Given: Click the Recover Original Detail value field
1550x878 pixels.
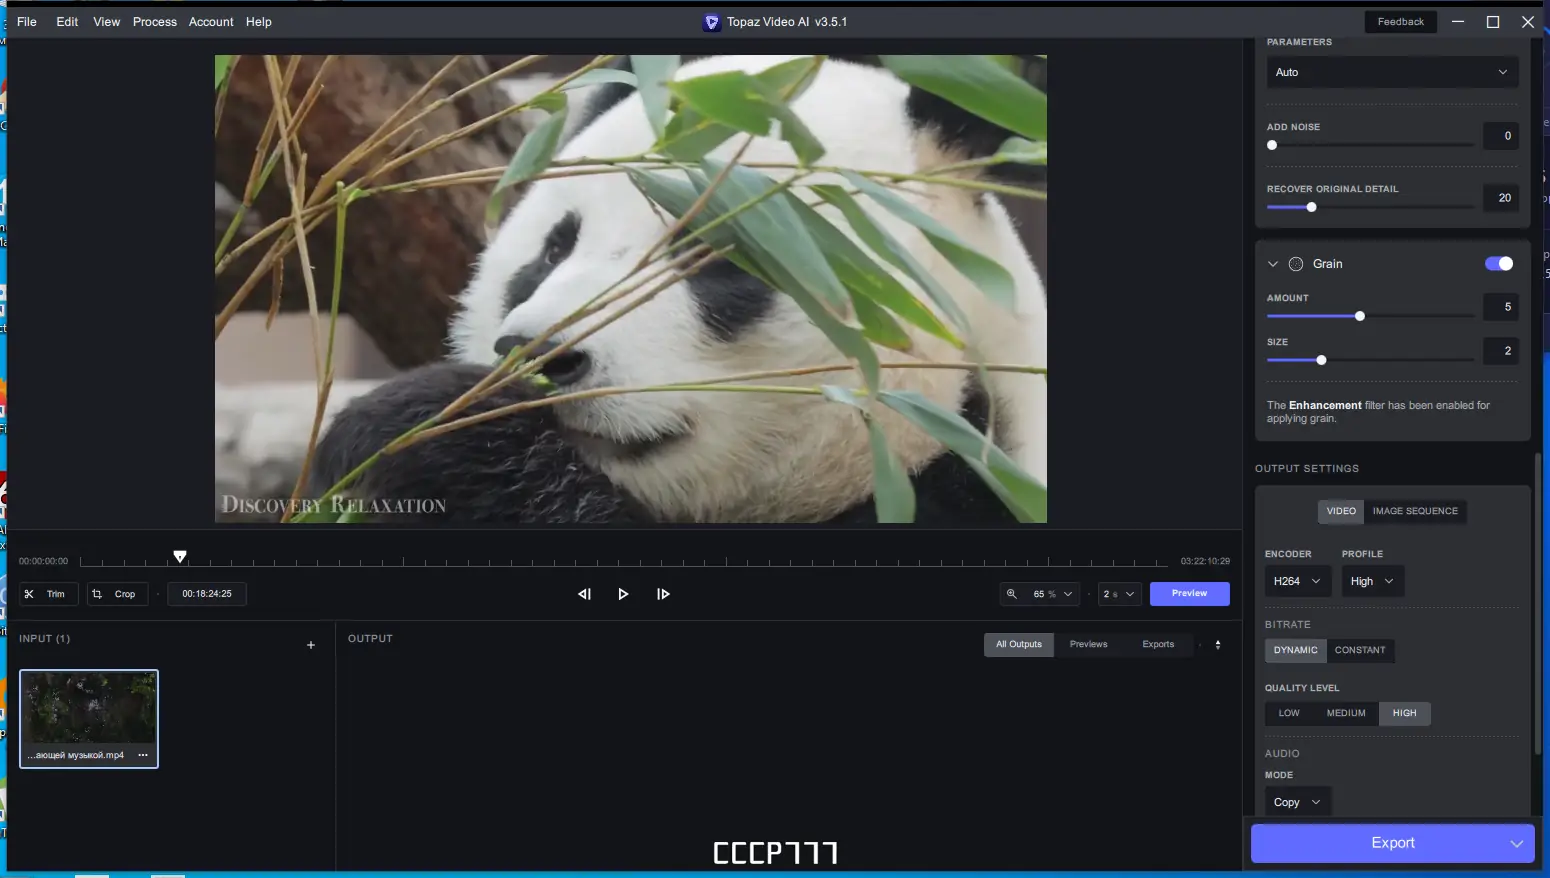Looking at the screenshot, I should click(1501, 198).
